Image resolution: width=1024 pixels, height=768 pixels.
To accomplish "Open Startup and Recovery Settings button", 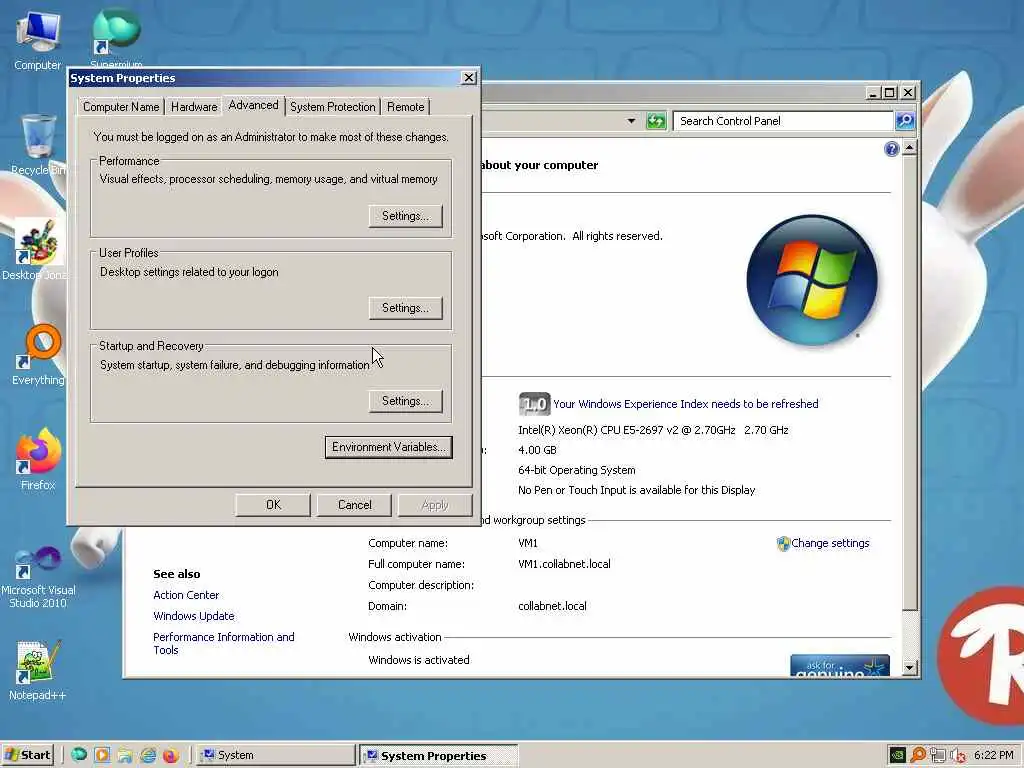I will tap(406, 400).
